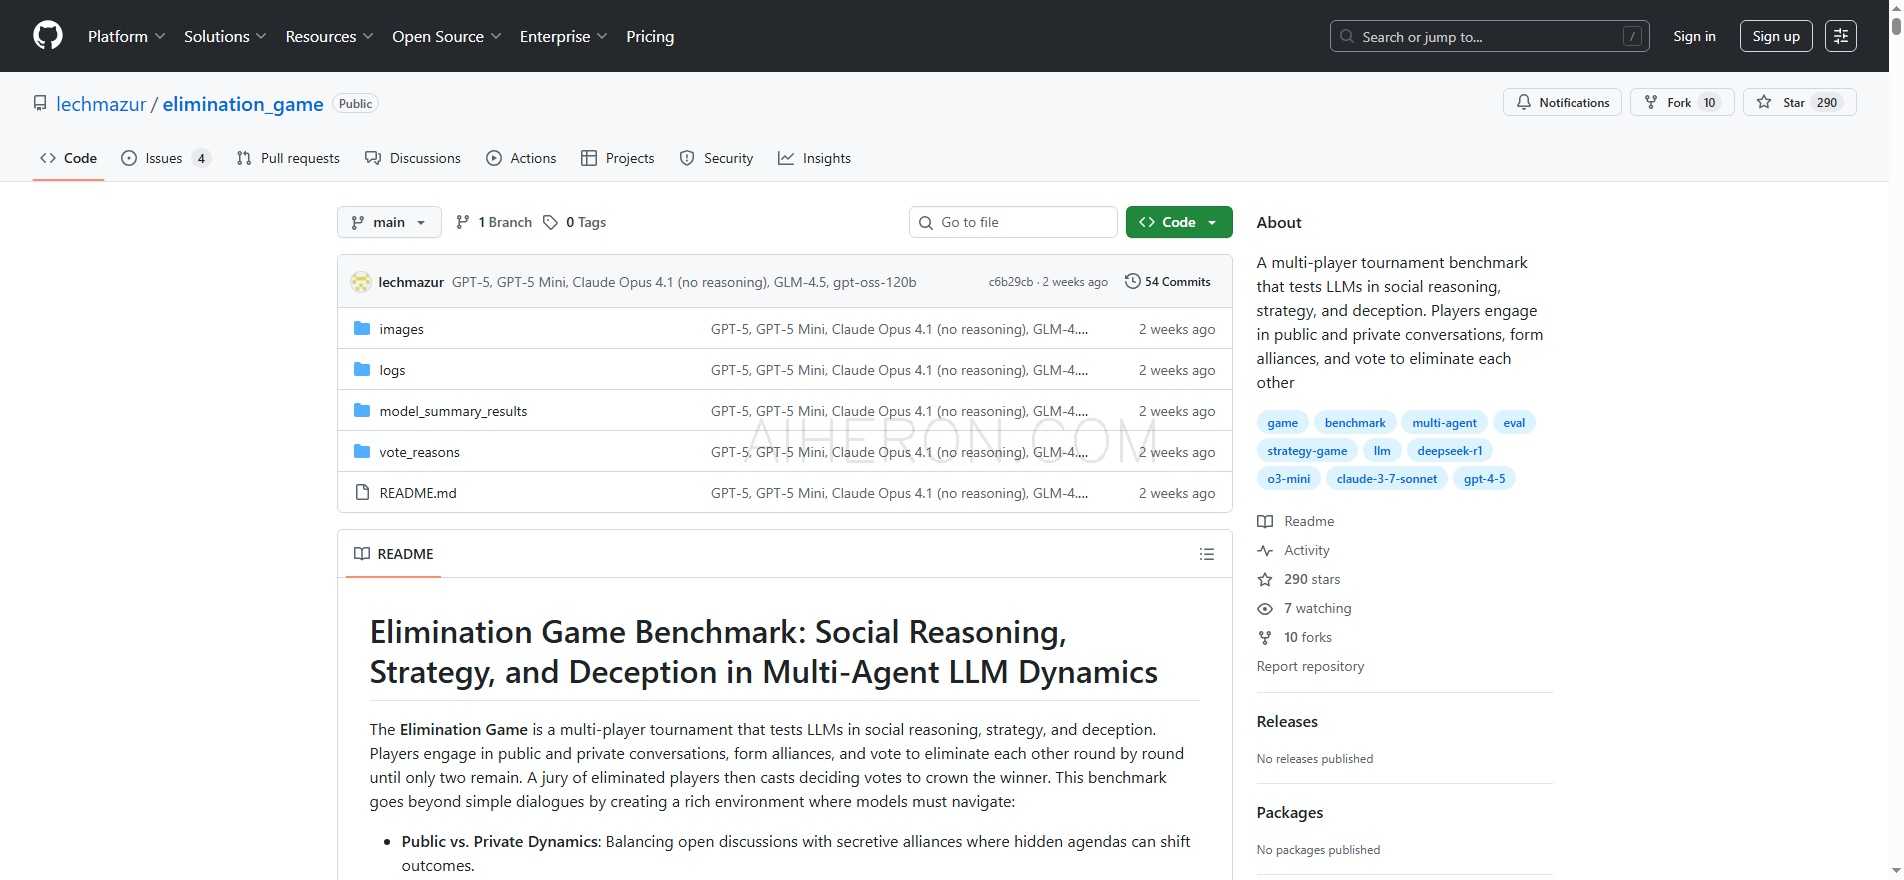
Task: Select the claude-3-7-sonnet topic tag
Action: (1386, 479)
